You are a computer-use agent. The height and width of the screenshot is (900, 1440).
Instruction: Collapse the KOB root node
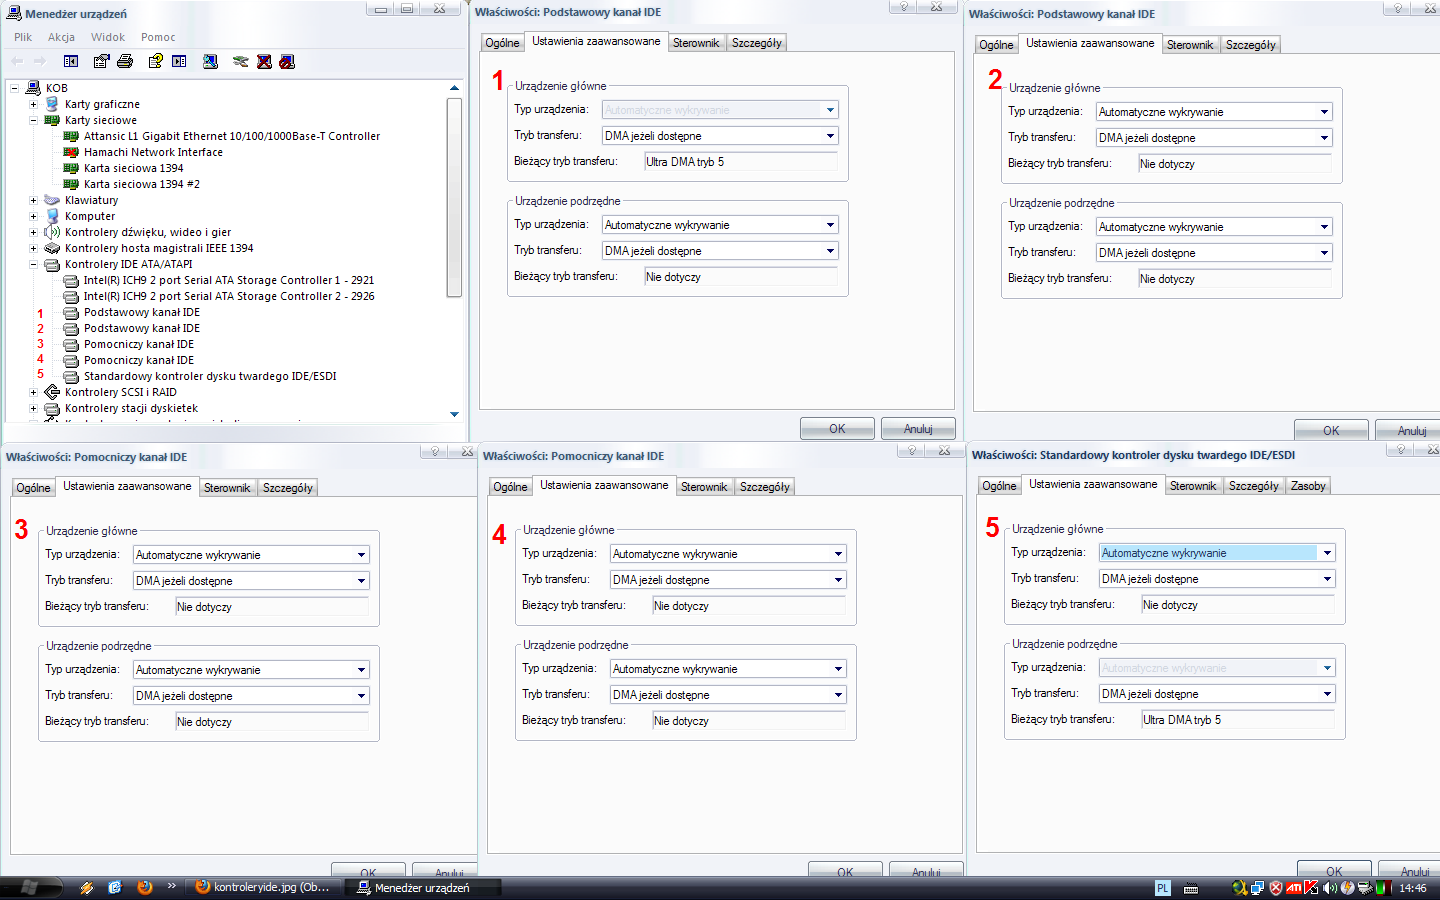click(x=14, y=88)
